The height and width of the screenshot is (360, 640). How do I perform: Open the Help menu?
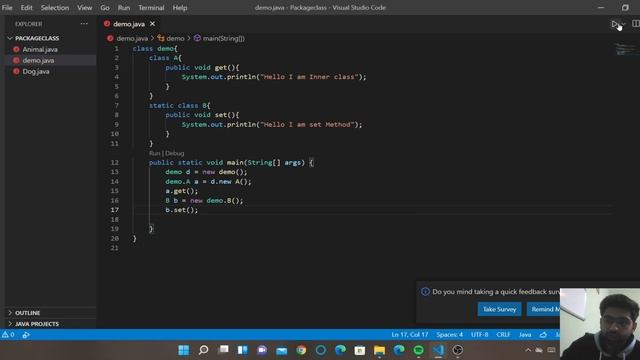coord(180,7)
